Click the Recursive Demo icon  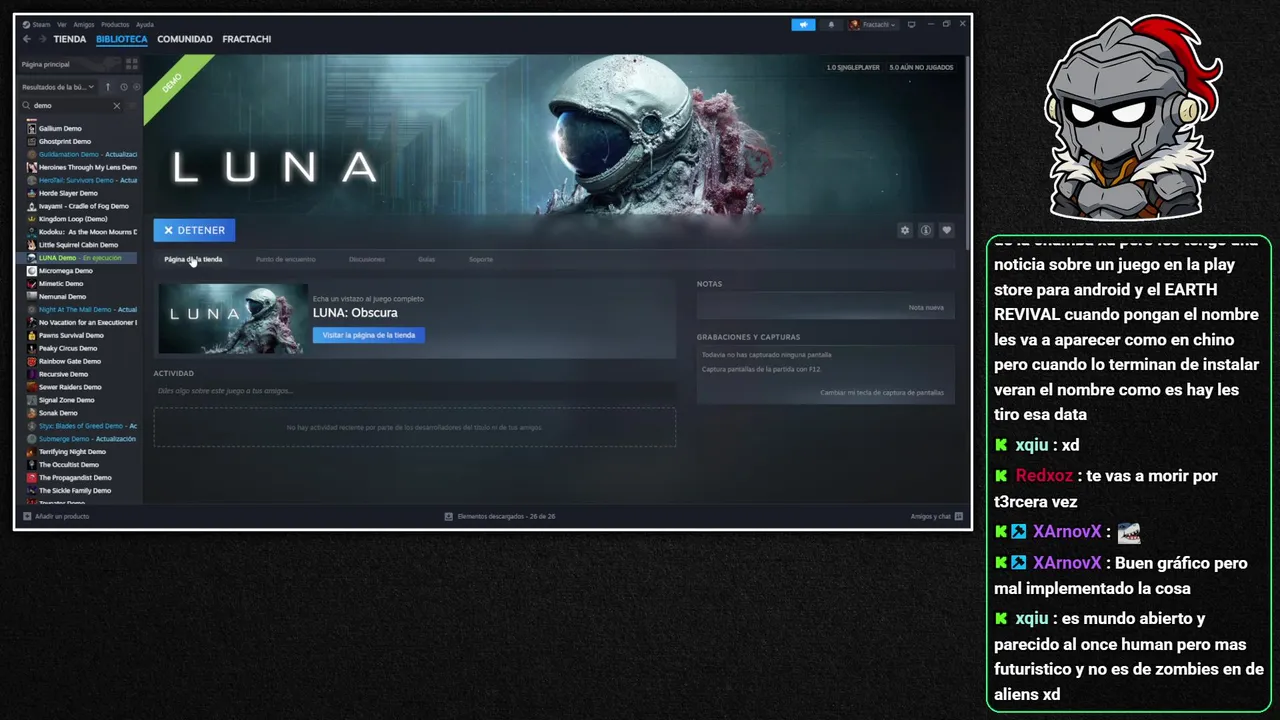click(x=32, y=374)
